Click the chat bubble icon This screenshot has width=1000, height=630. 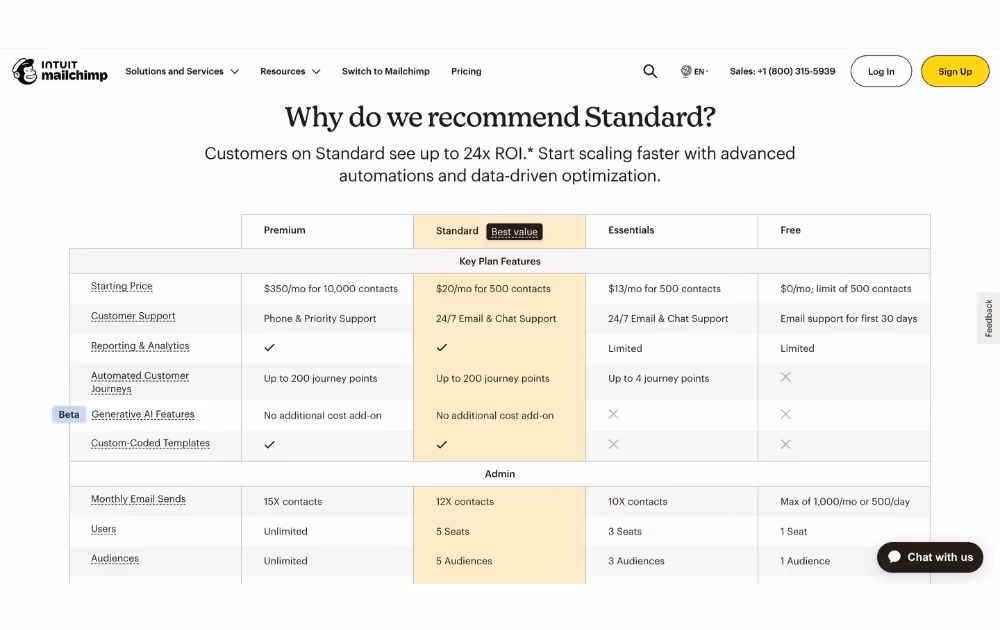click(895, 557)
